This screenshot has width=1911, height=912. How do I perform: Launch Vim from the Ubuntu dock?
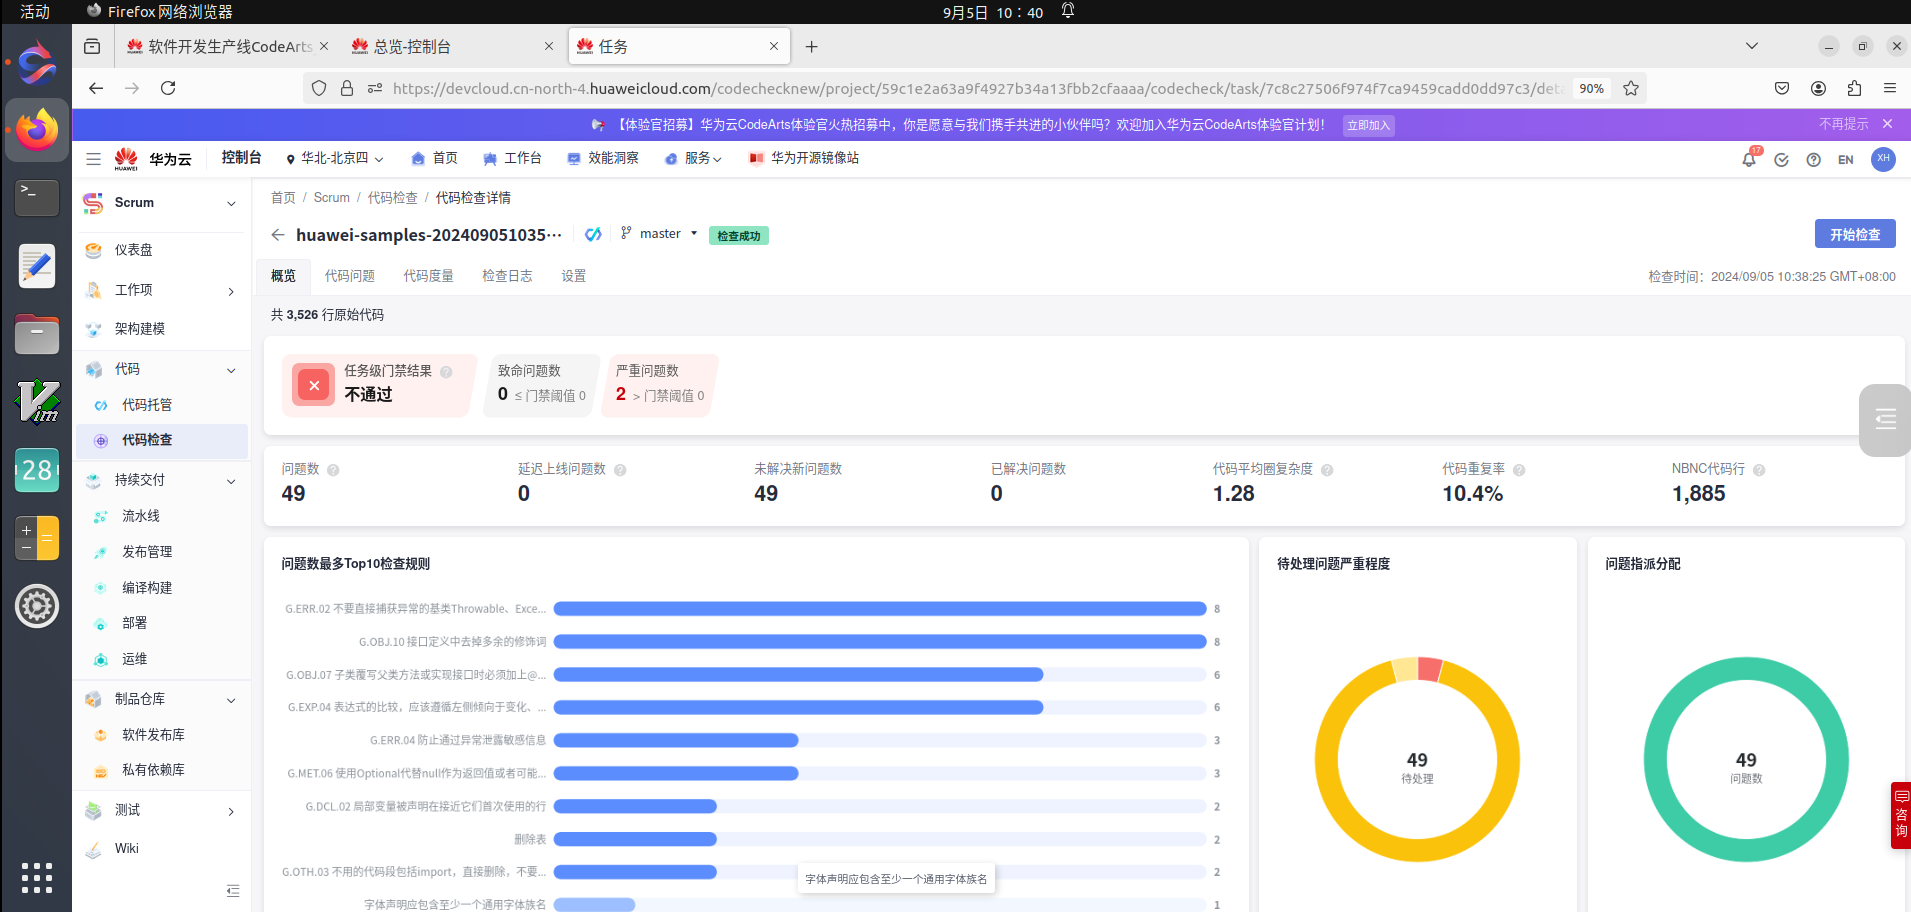[37, 402]
